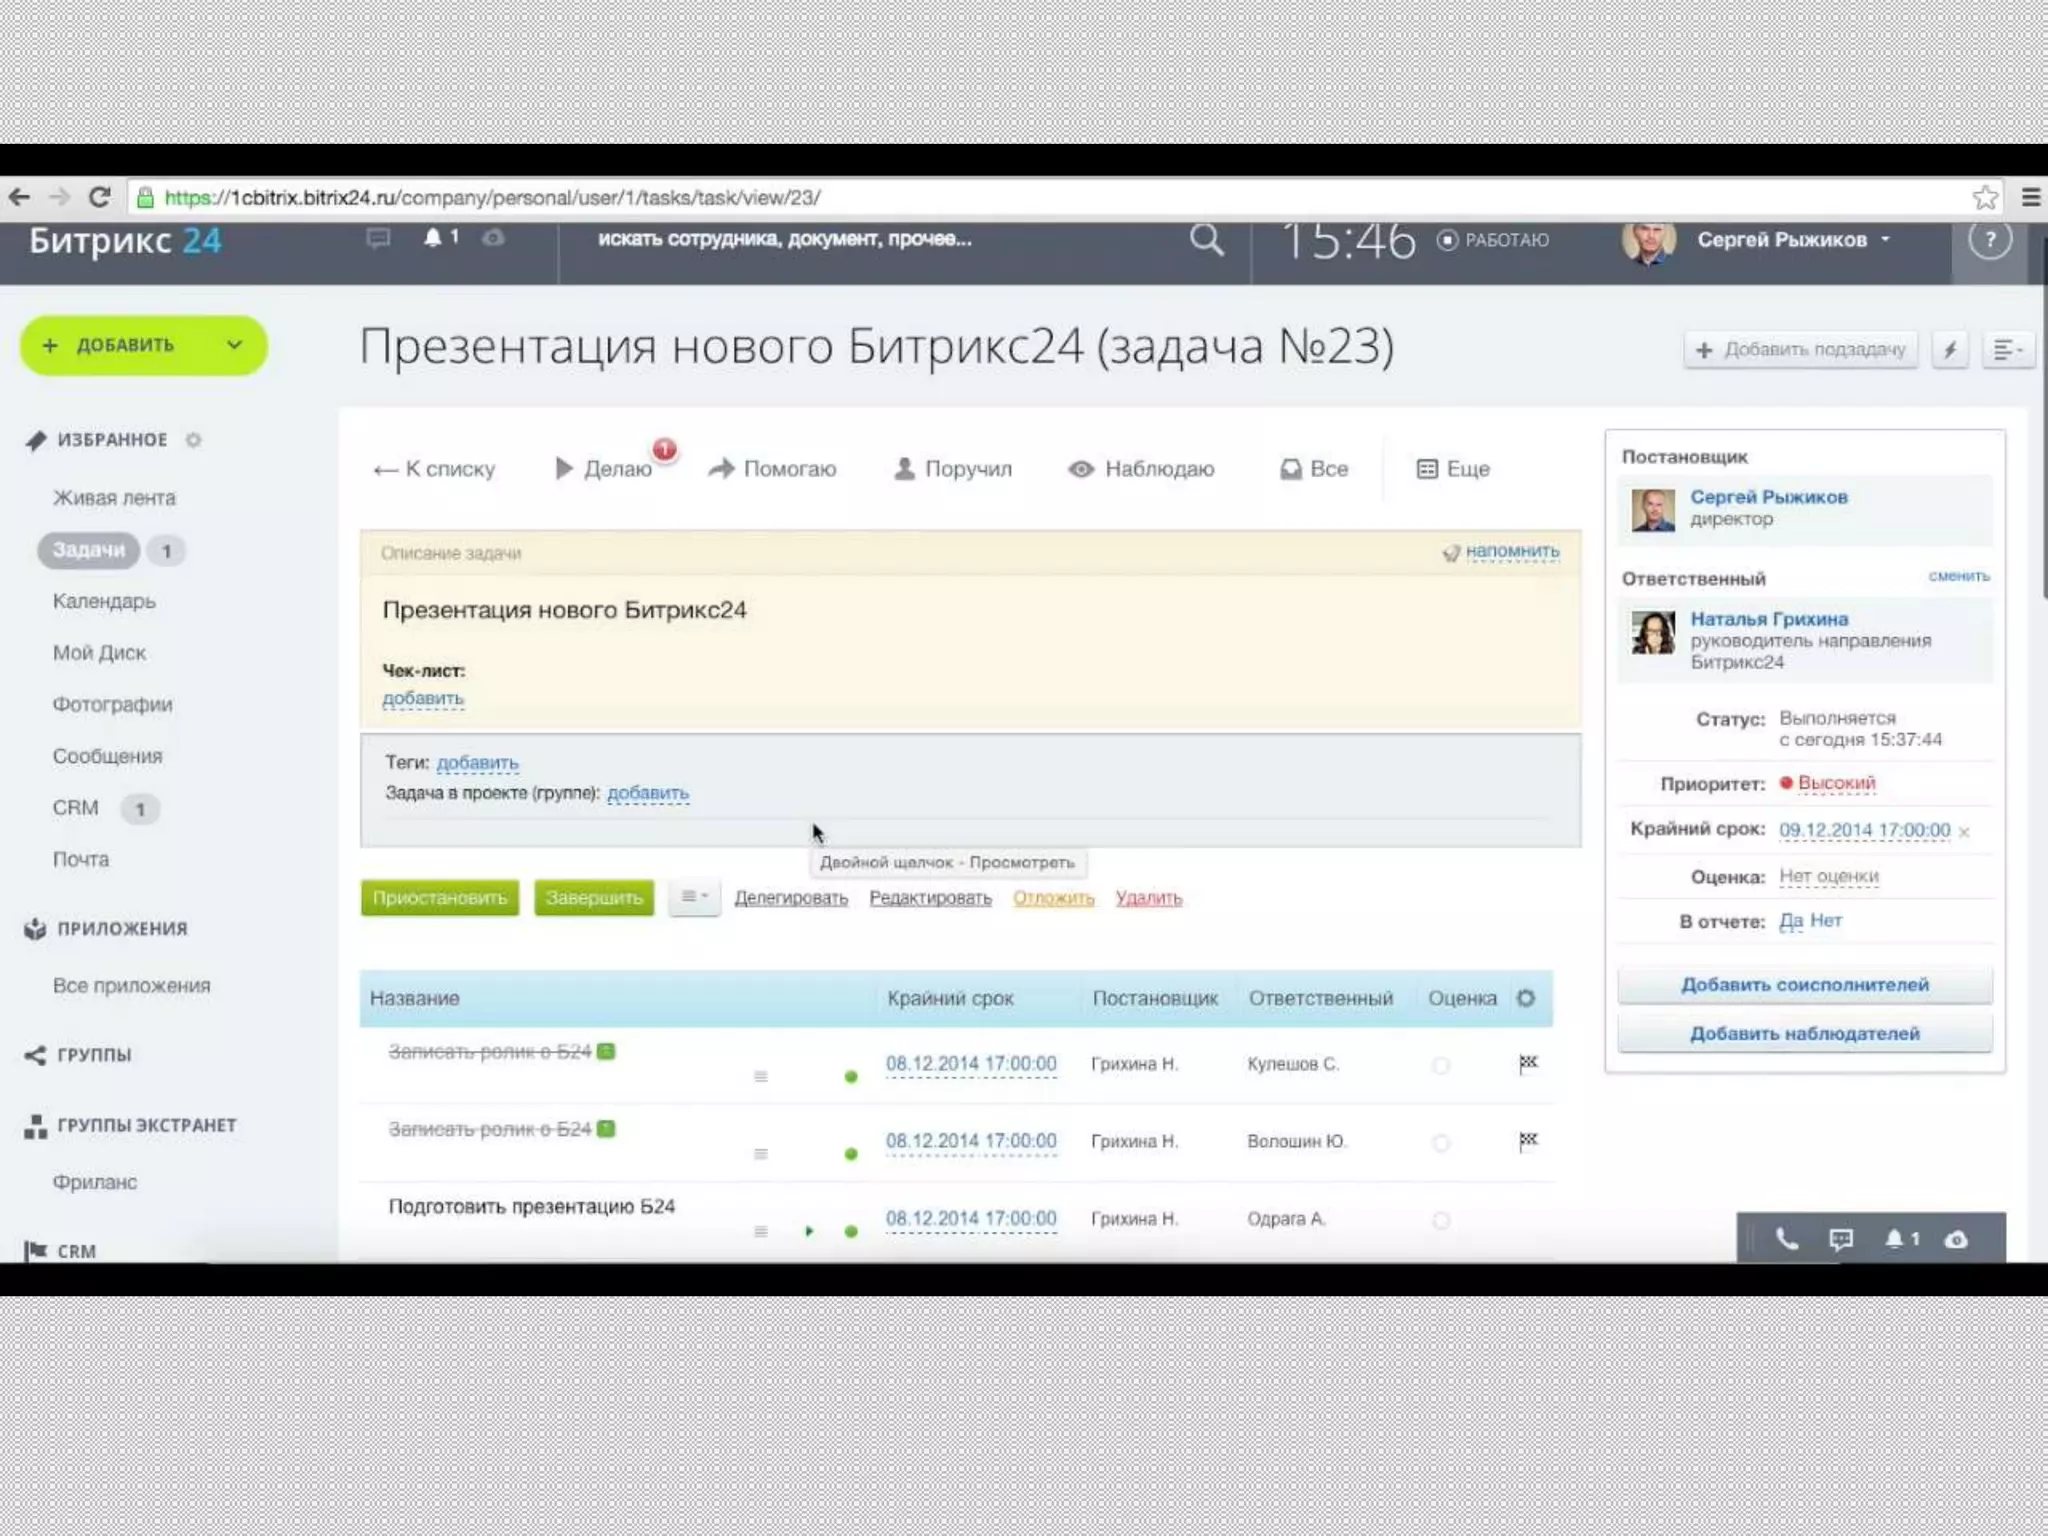Open the Сергей Рыжиков user menu dropdown
This screenshot has width=2048, height=1536.
pos(1884,240)
